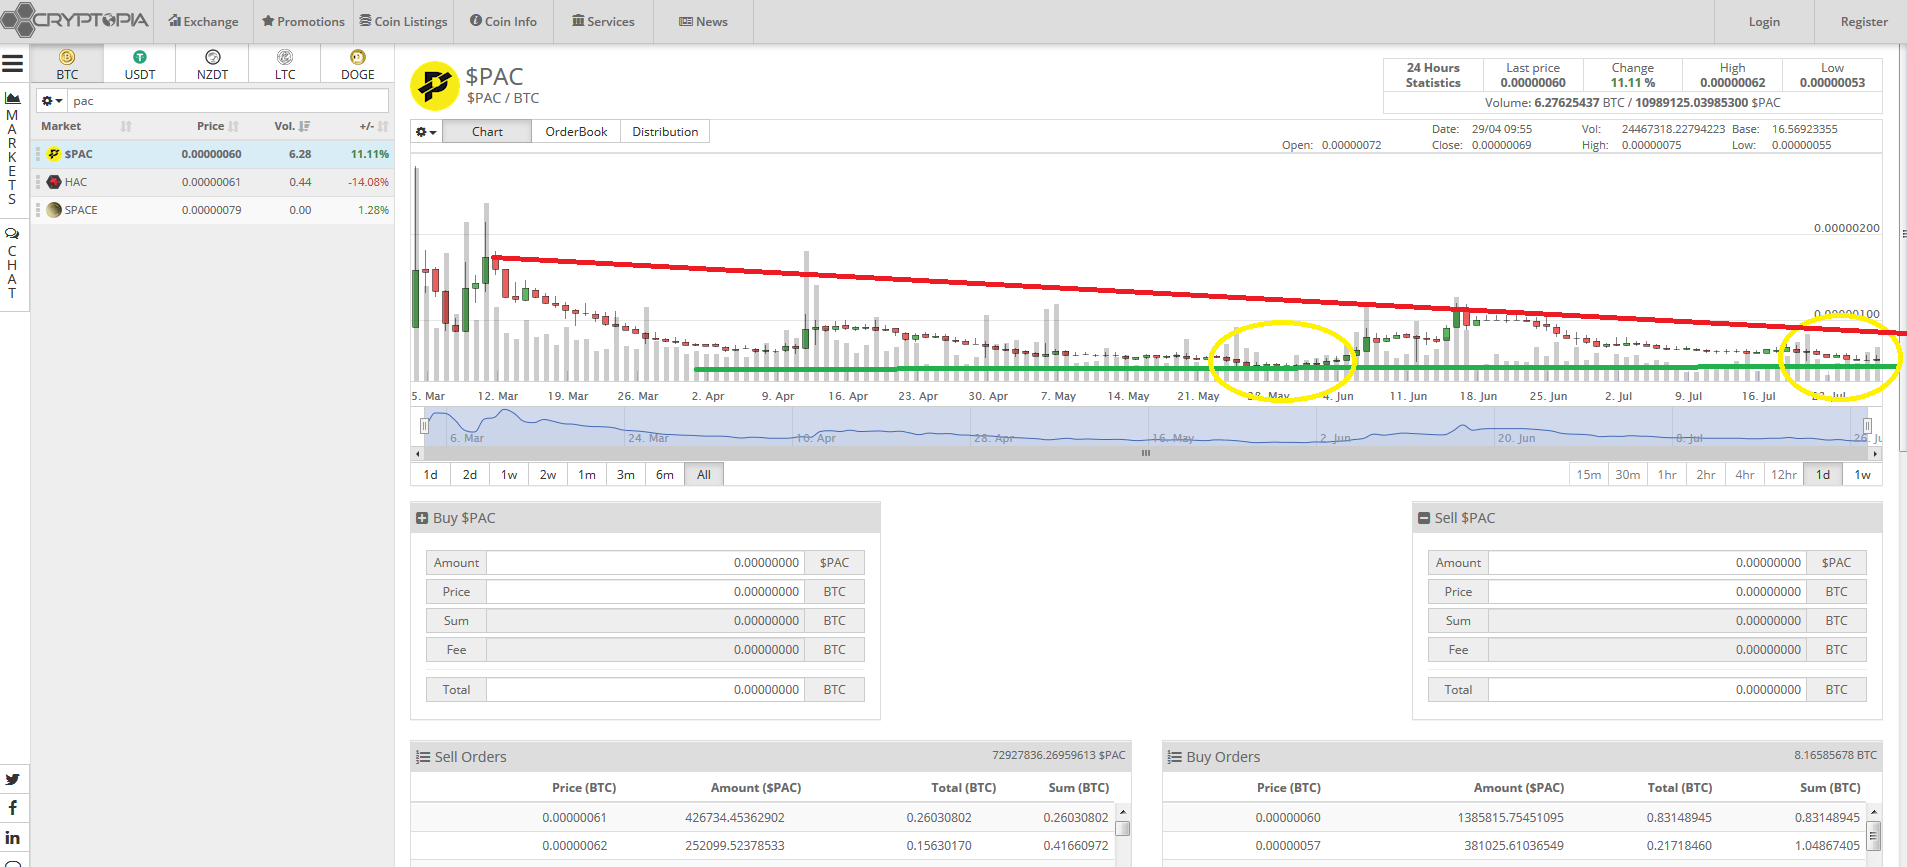Click the Sell Orders list icon

tap(423, 757)
